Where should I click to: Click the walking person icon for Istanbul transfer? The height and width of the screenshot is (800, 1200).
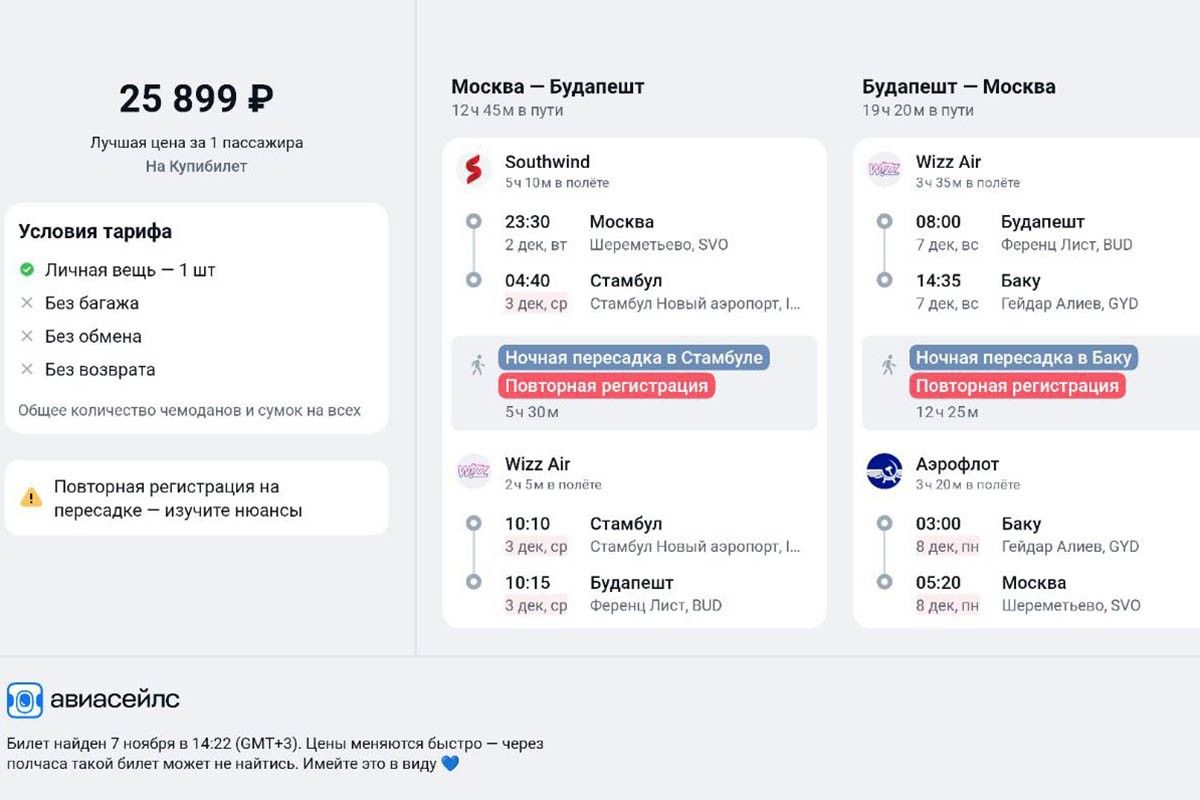click(477, 365)
